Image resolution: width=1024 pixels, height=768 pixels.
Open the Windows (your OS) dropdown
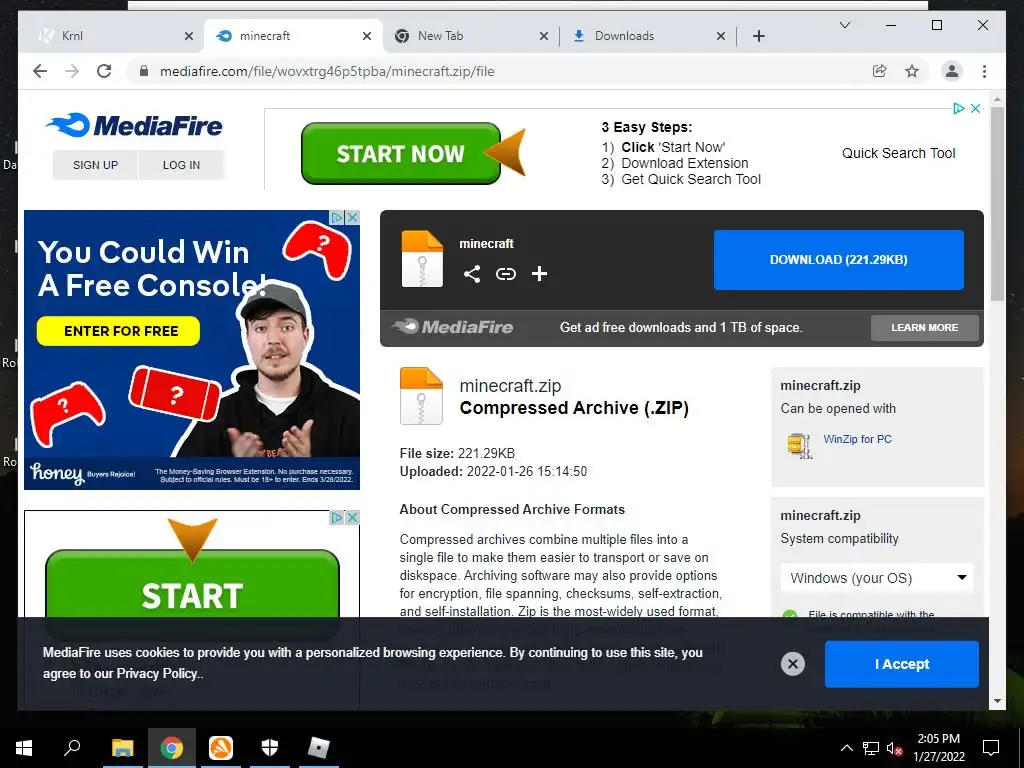coord(877,578)
